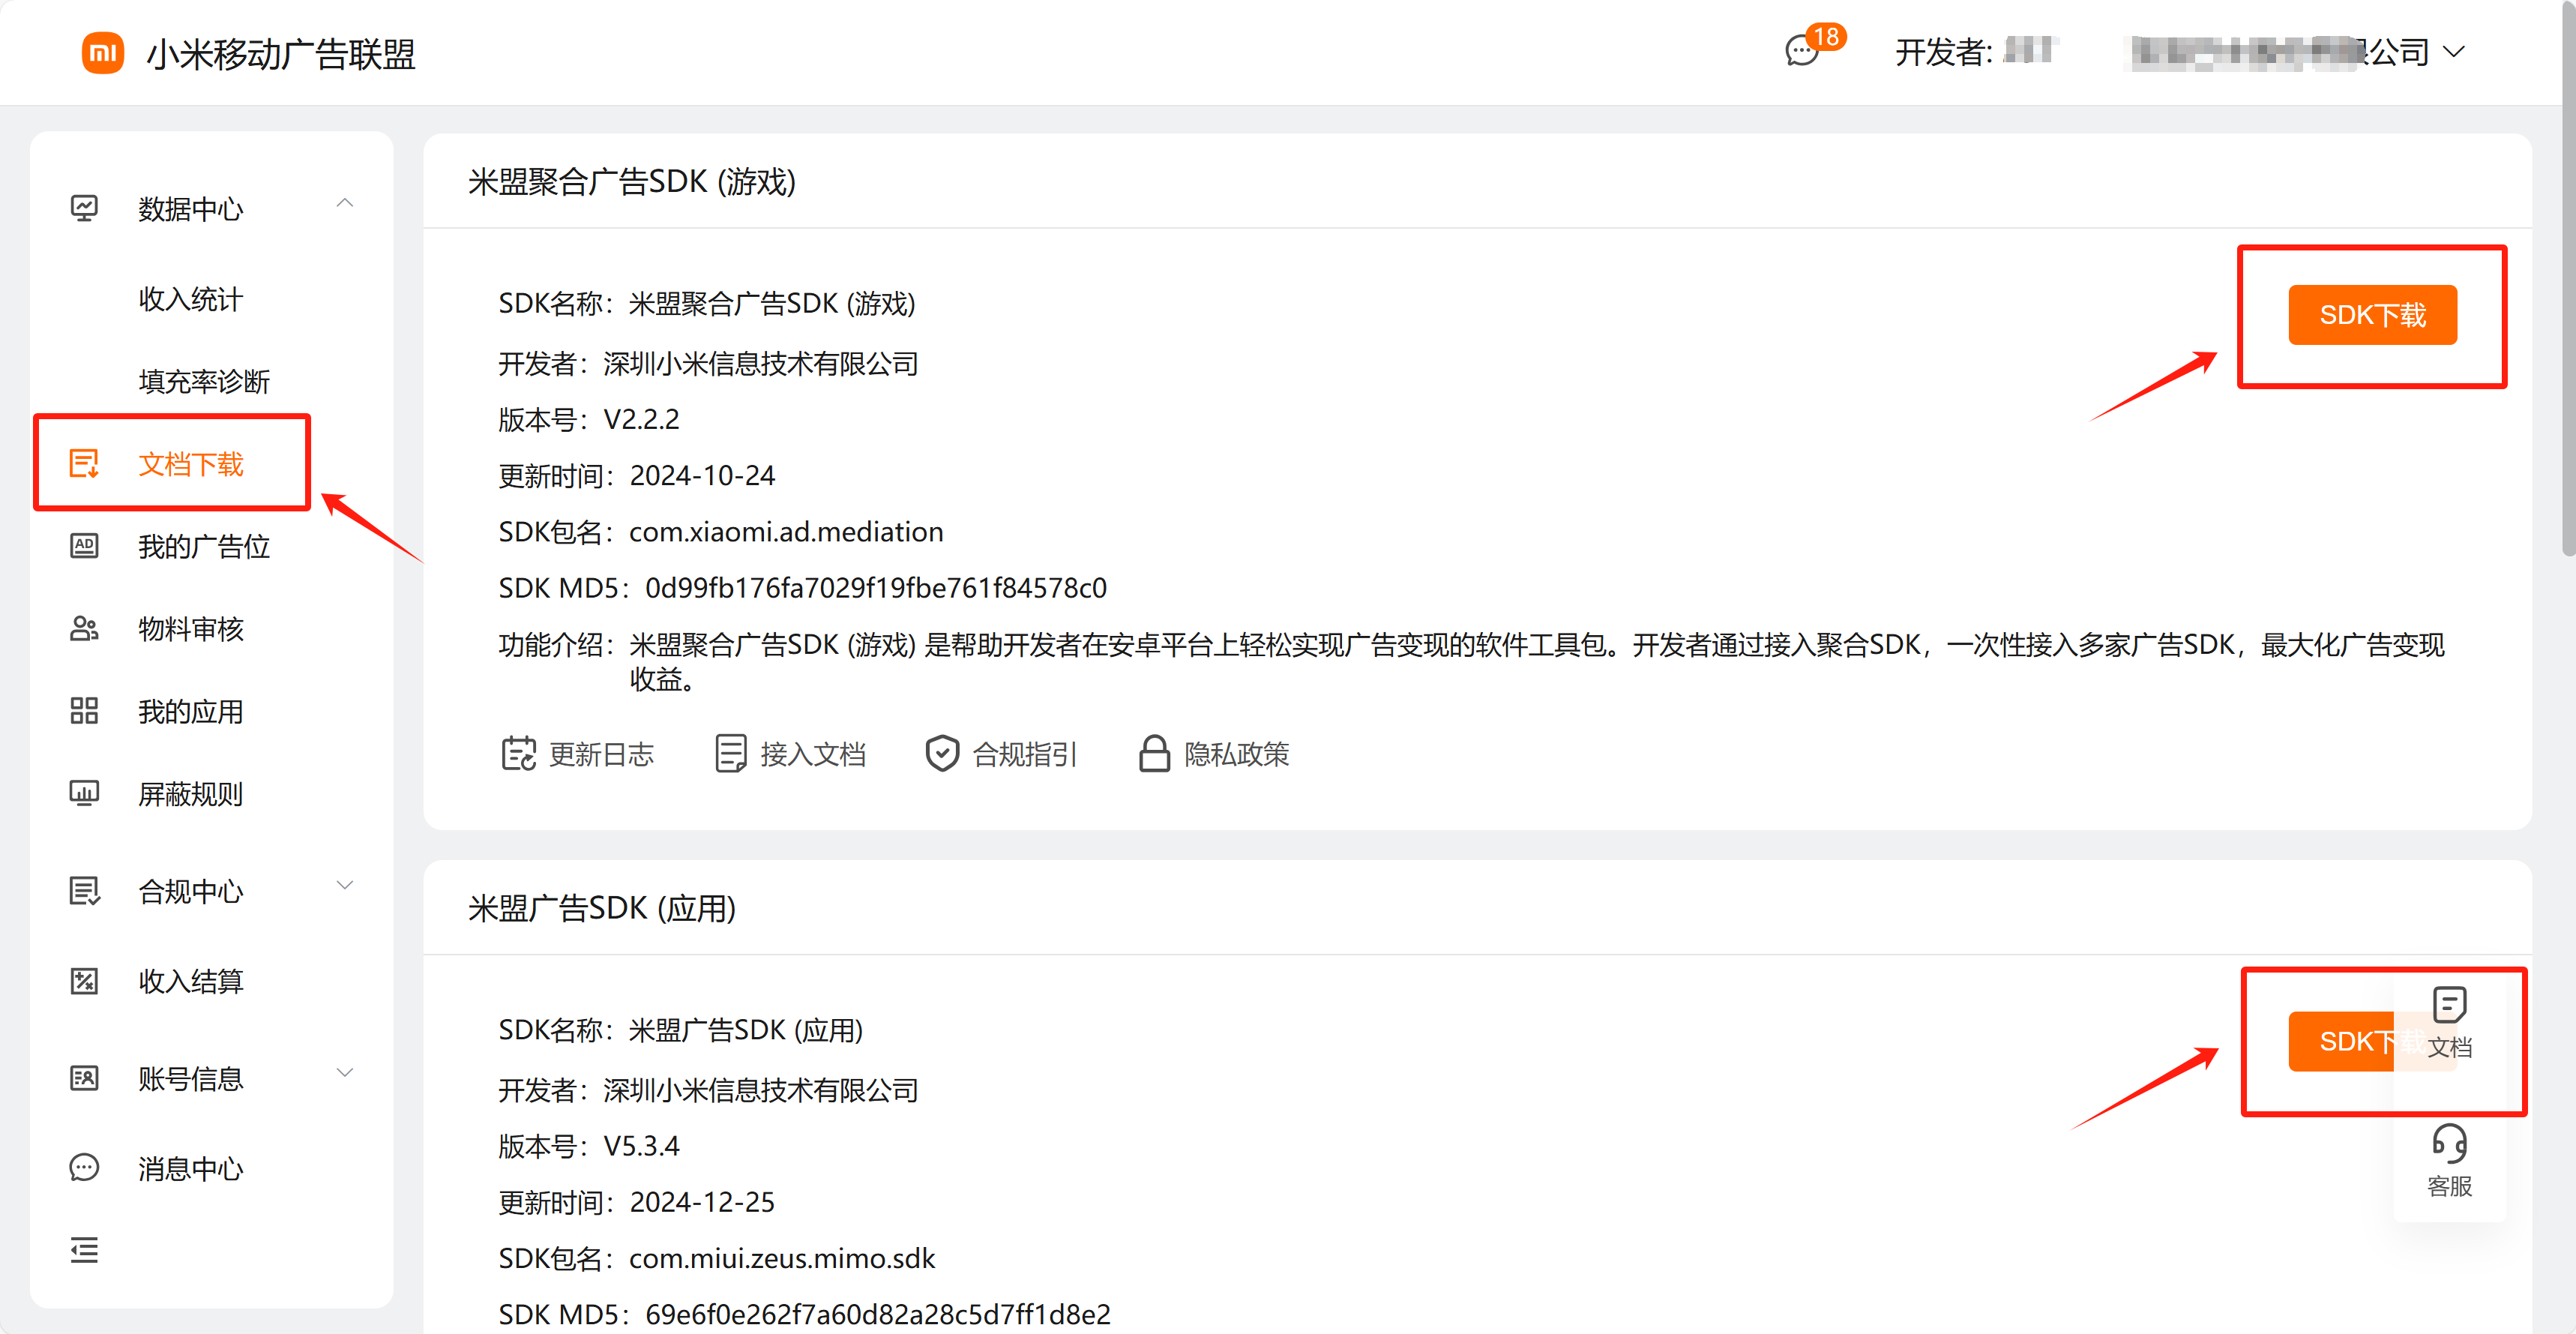Click the 收入结算 percent icon
This screenshot has height=1334, width=2576.
(x=84, y=981)
